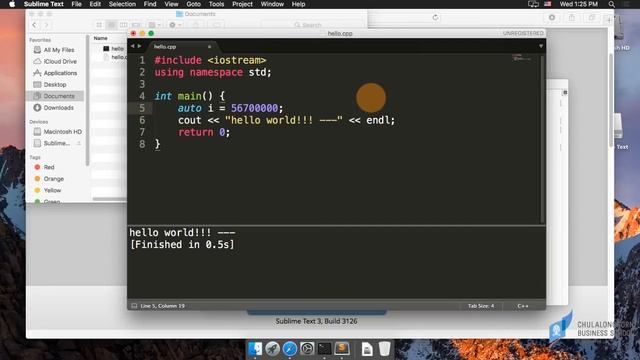
Task: Open the Apple menu
Action: [12, 4]
